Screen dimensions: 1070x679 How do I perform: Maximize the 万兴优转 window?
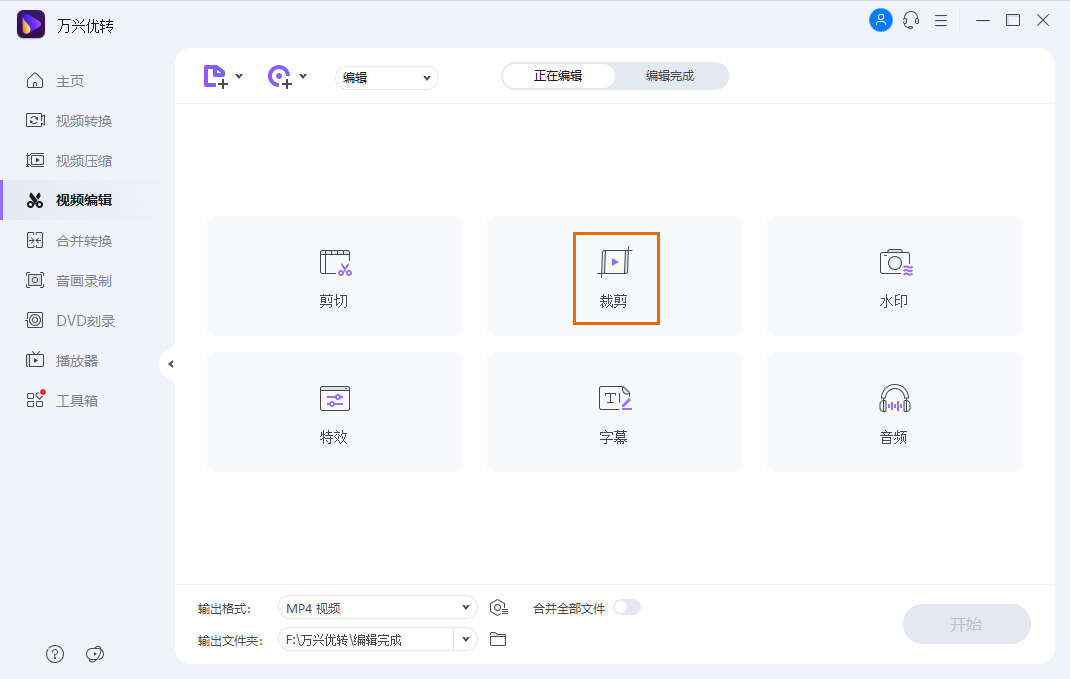[x=1013, y=20]
